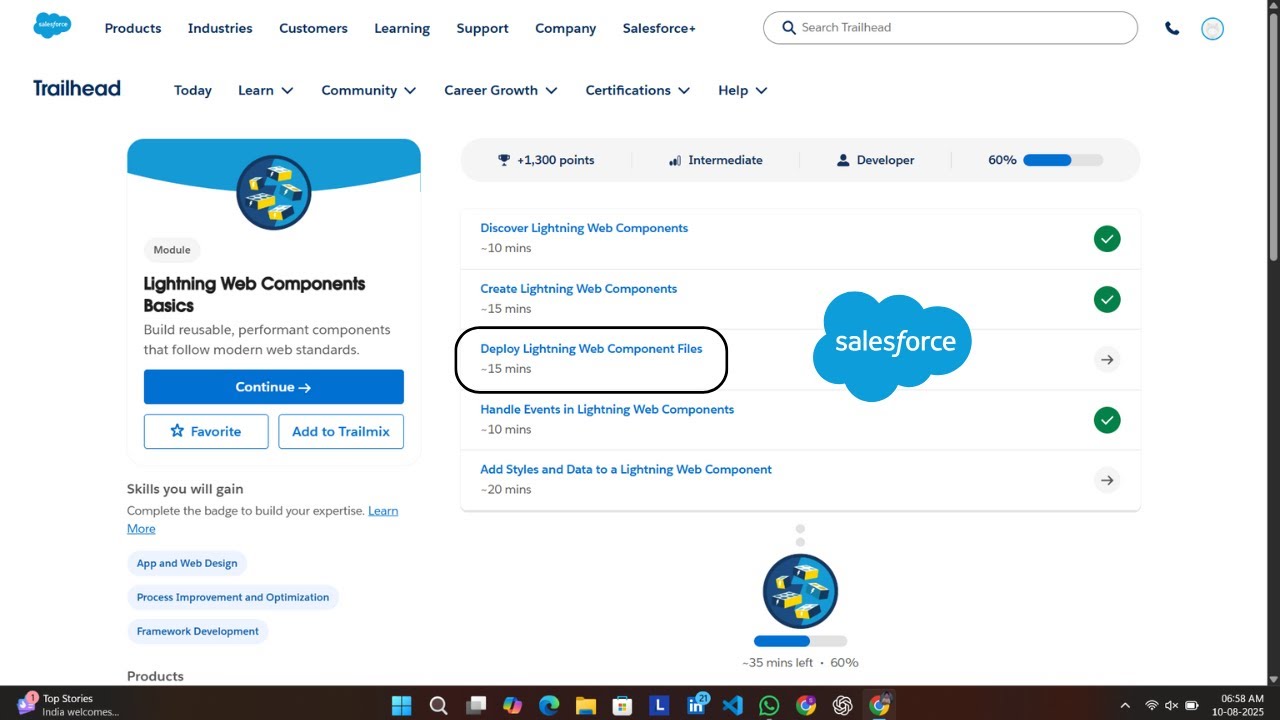Image resolution: width=1280 pixels, height=720 pixels.
Task: Expand the Learn dropdown menu
Action: [266, 90]
